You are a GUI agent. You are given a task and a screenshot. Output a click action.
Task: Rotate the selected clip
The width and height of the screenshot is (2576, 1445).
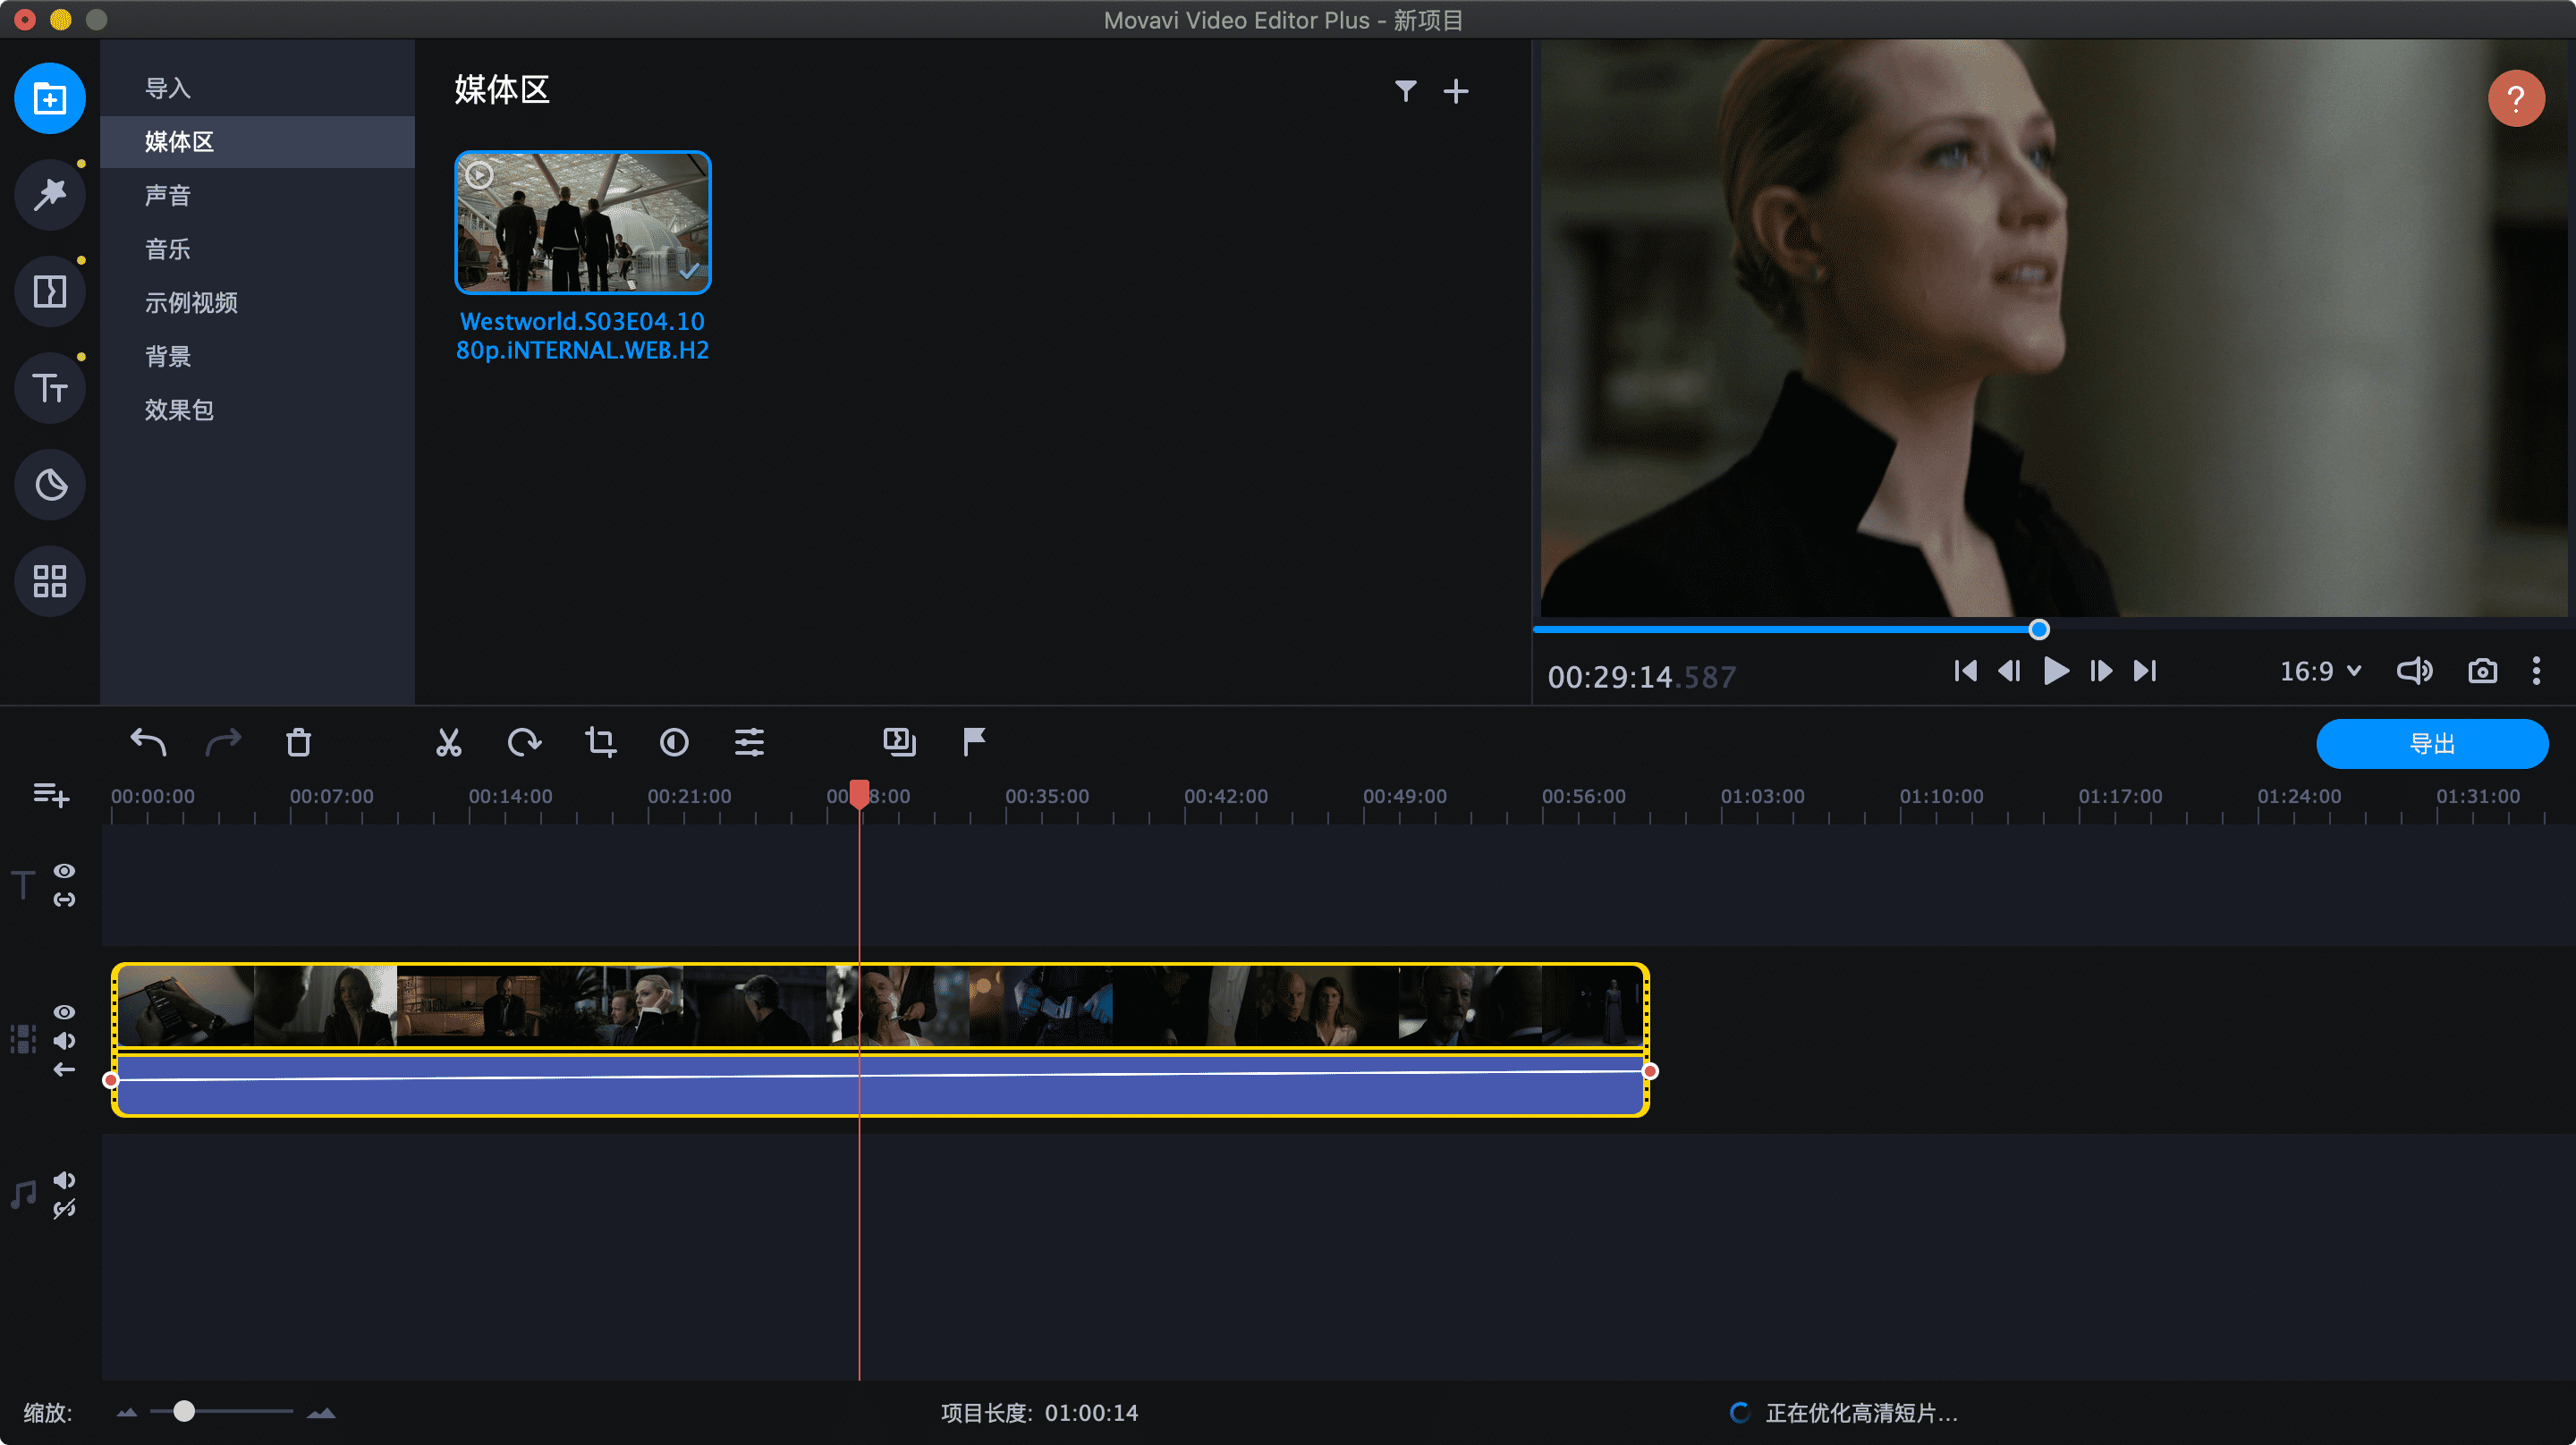click(524, 742)
